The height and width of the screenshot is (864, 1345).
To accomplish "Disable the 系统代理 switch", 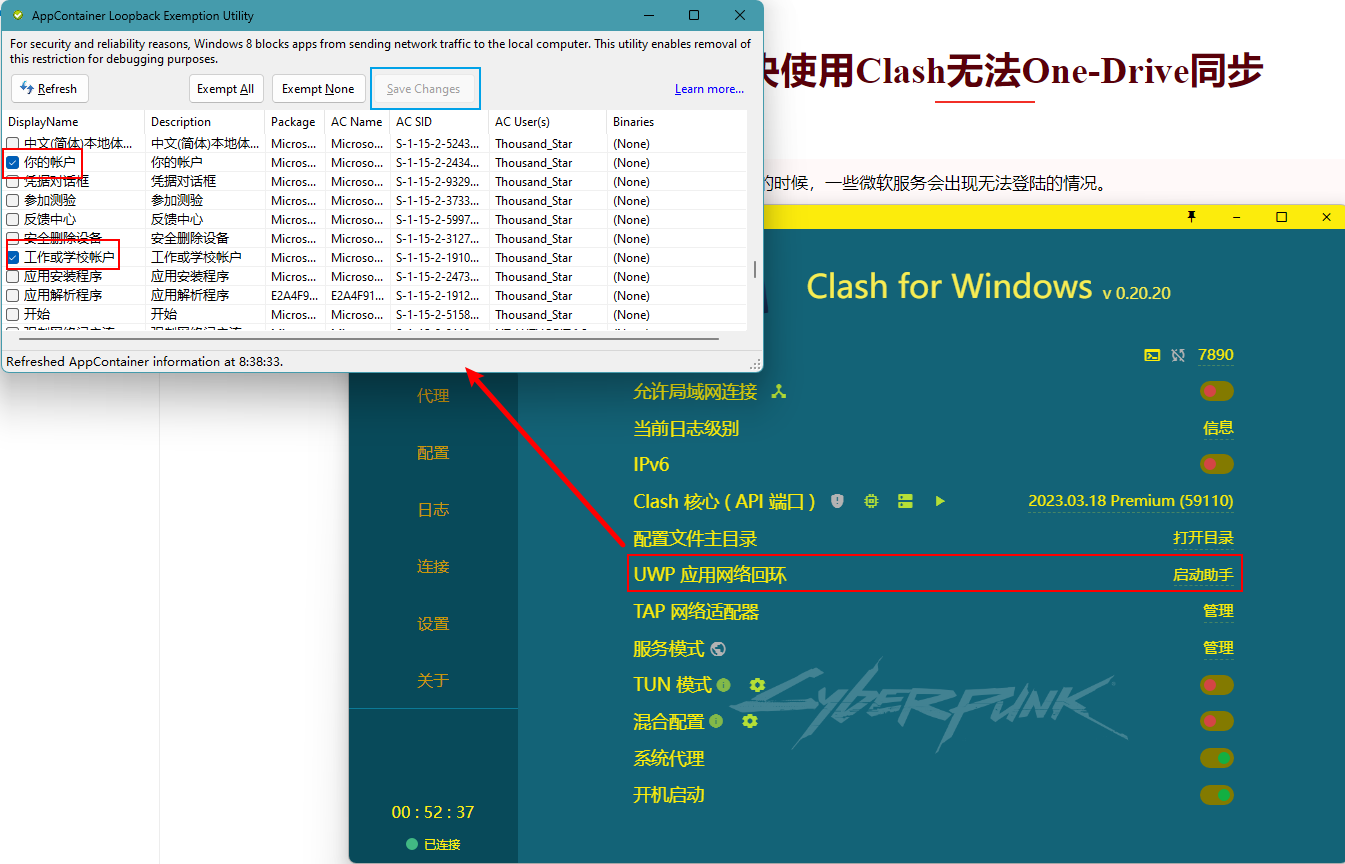I will point(1217,758).
